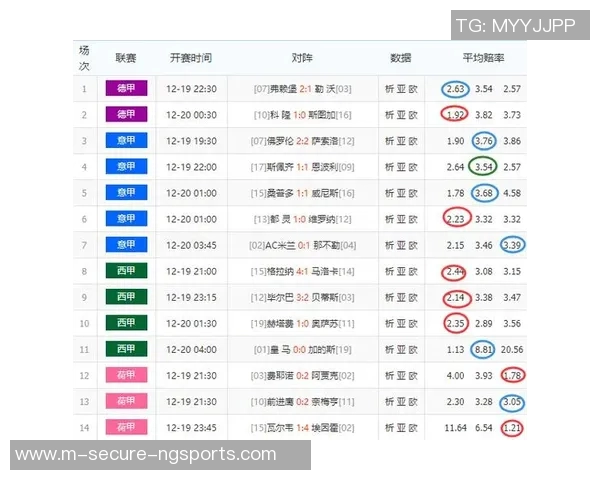
Task: Click the 12-19 19:30 kickoff time
Action: click(191, 141)
